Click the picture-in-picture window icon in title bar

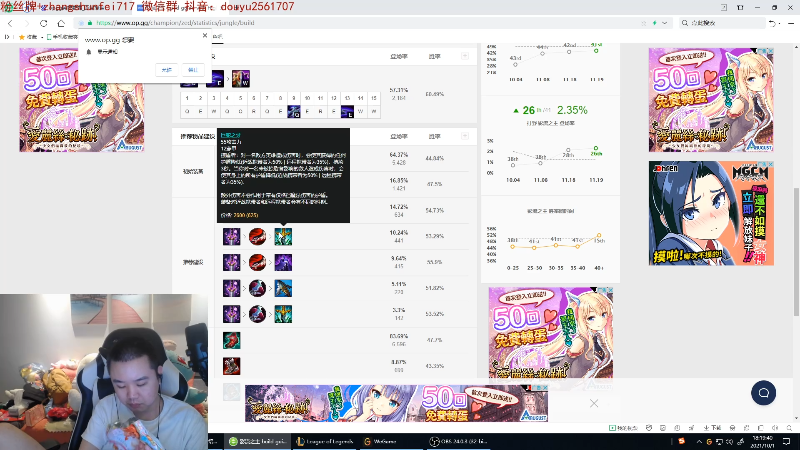pyautogui.click(x=724, y=8)
